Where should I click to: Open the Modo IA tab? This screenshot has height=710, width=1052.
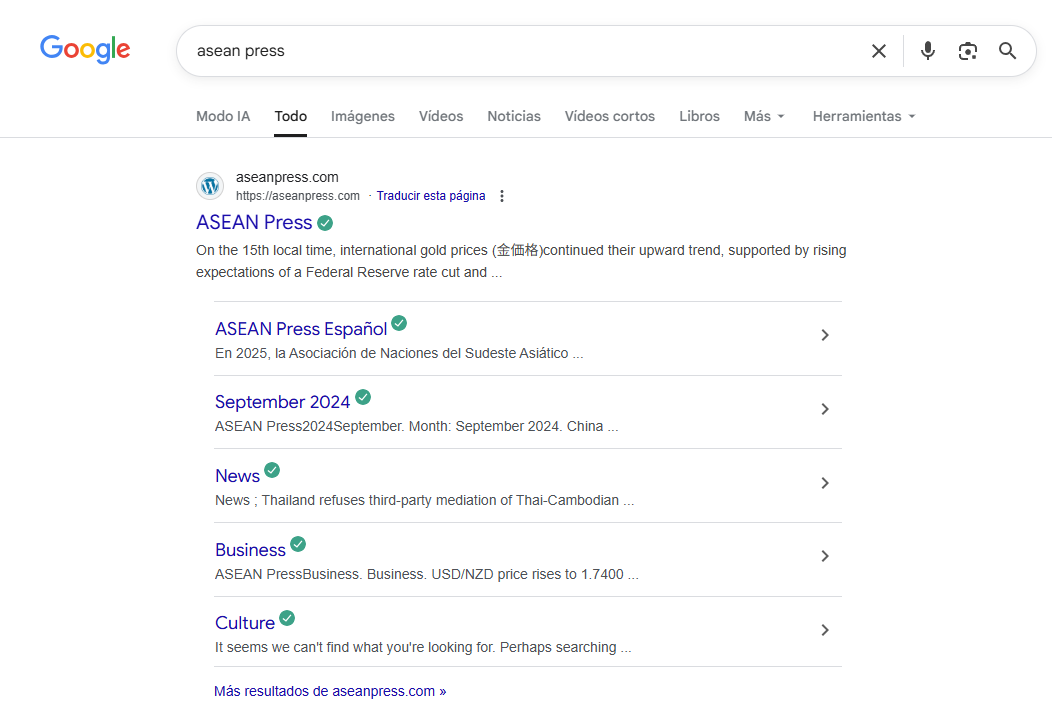[x=223, y=116]
